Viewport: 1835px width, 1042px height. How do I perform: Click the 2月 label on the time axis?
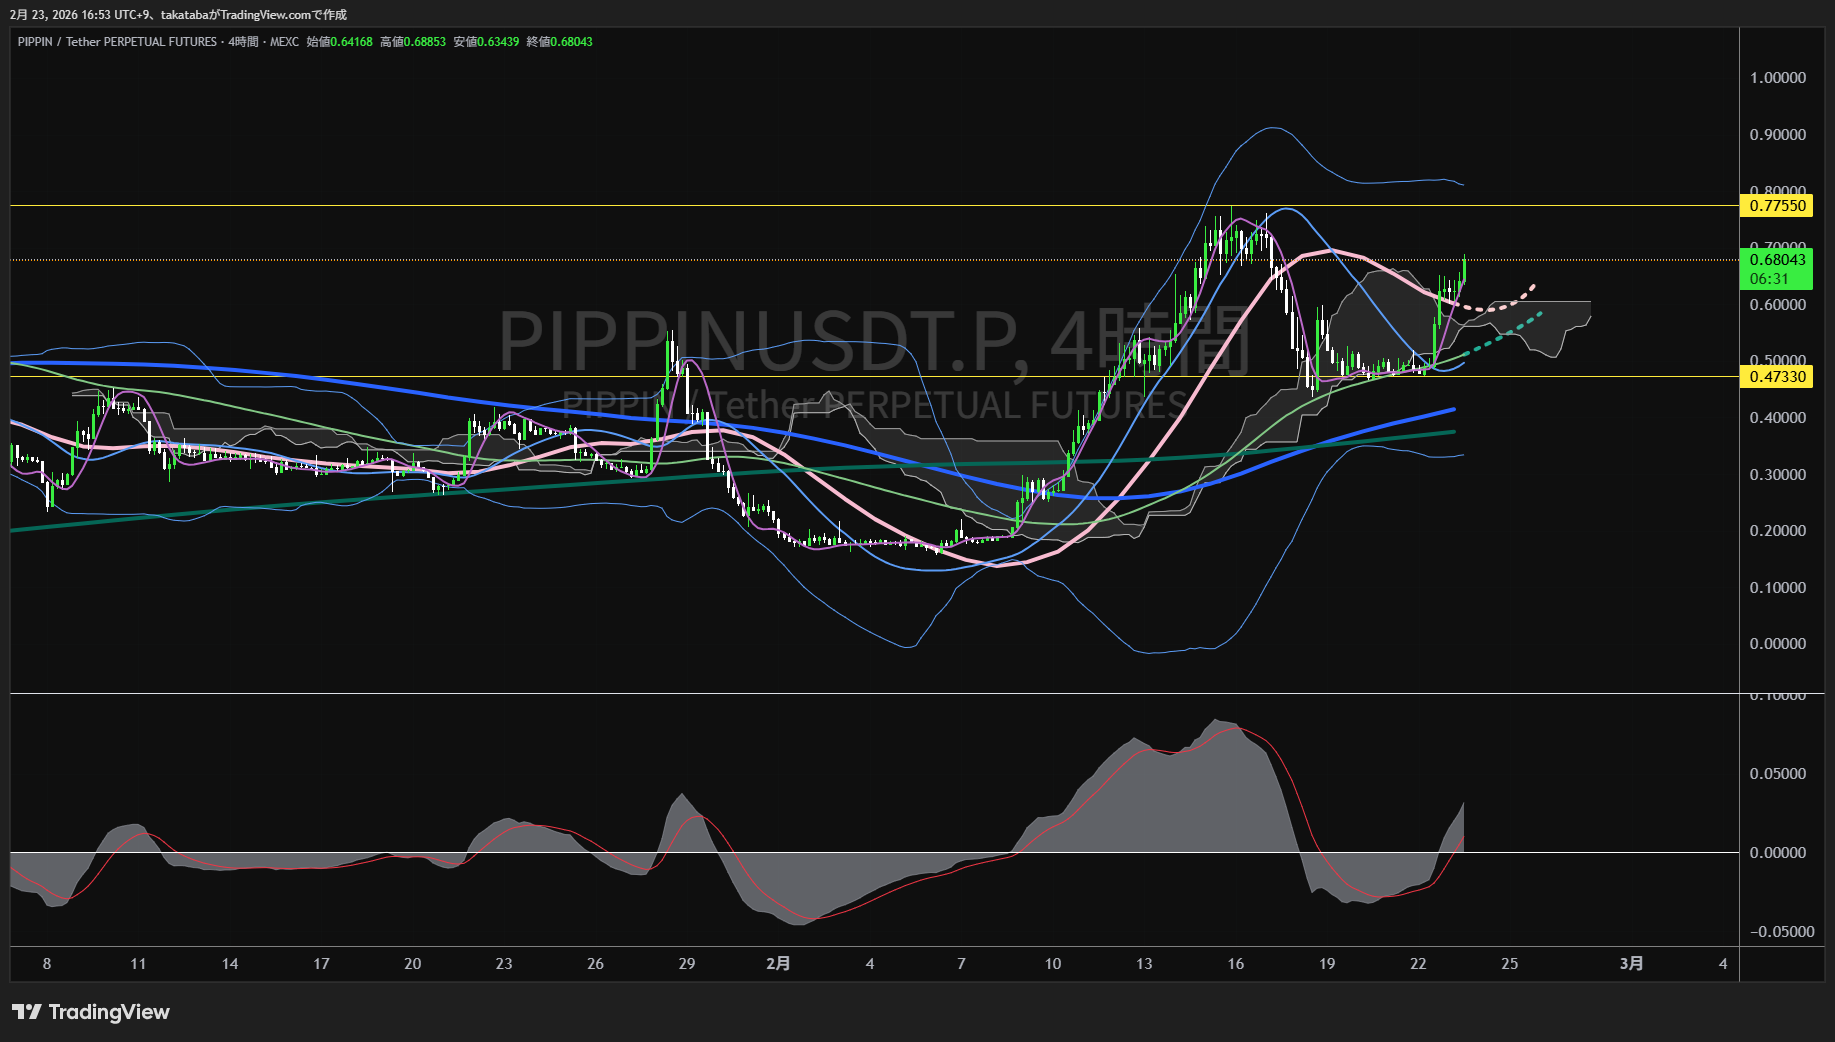778,964
